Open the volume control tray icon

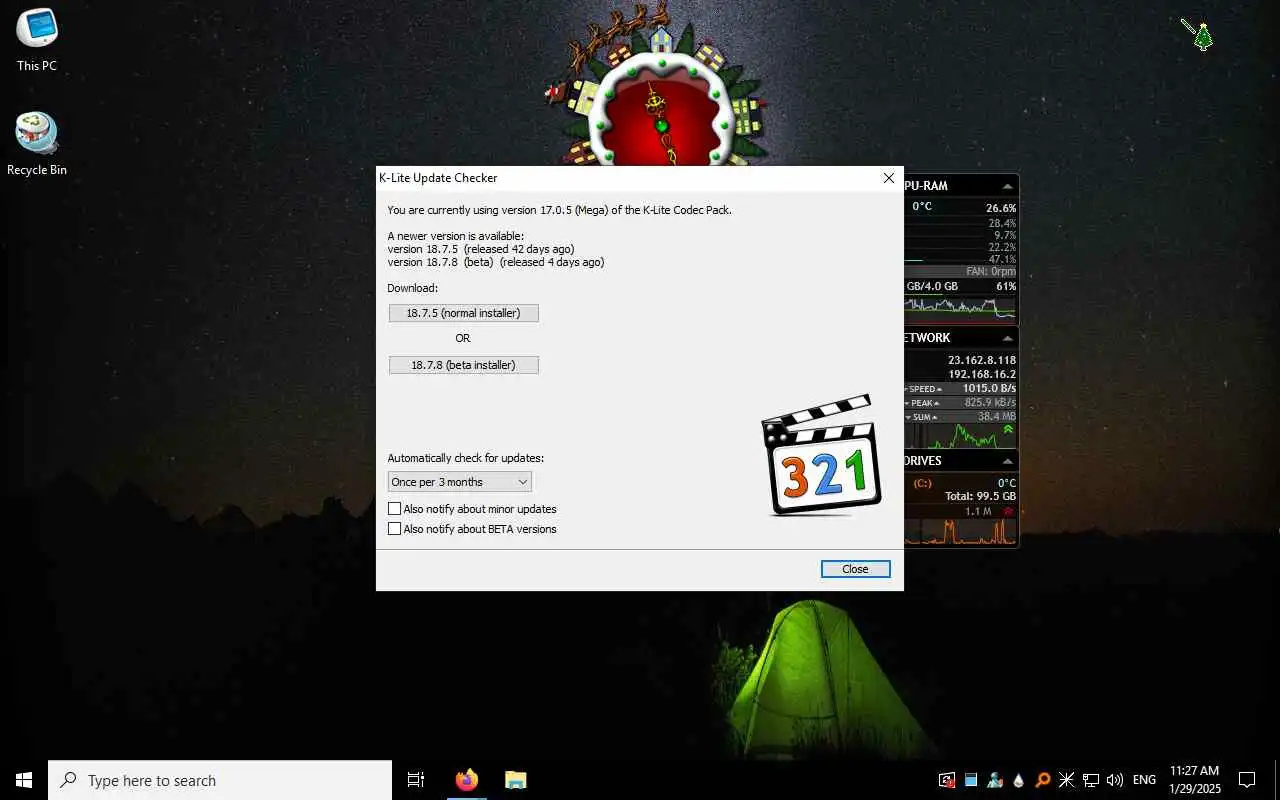pos(1115,780)
